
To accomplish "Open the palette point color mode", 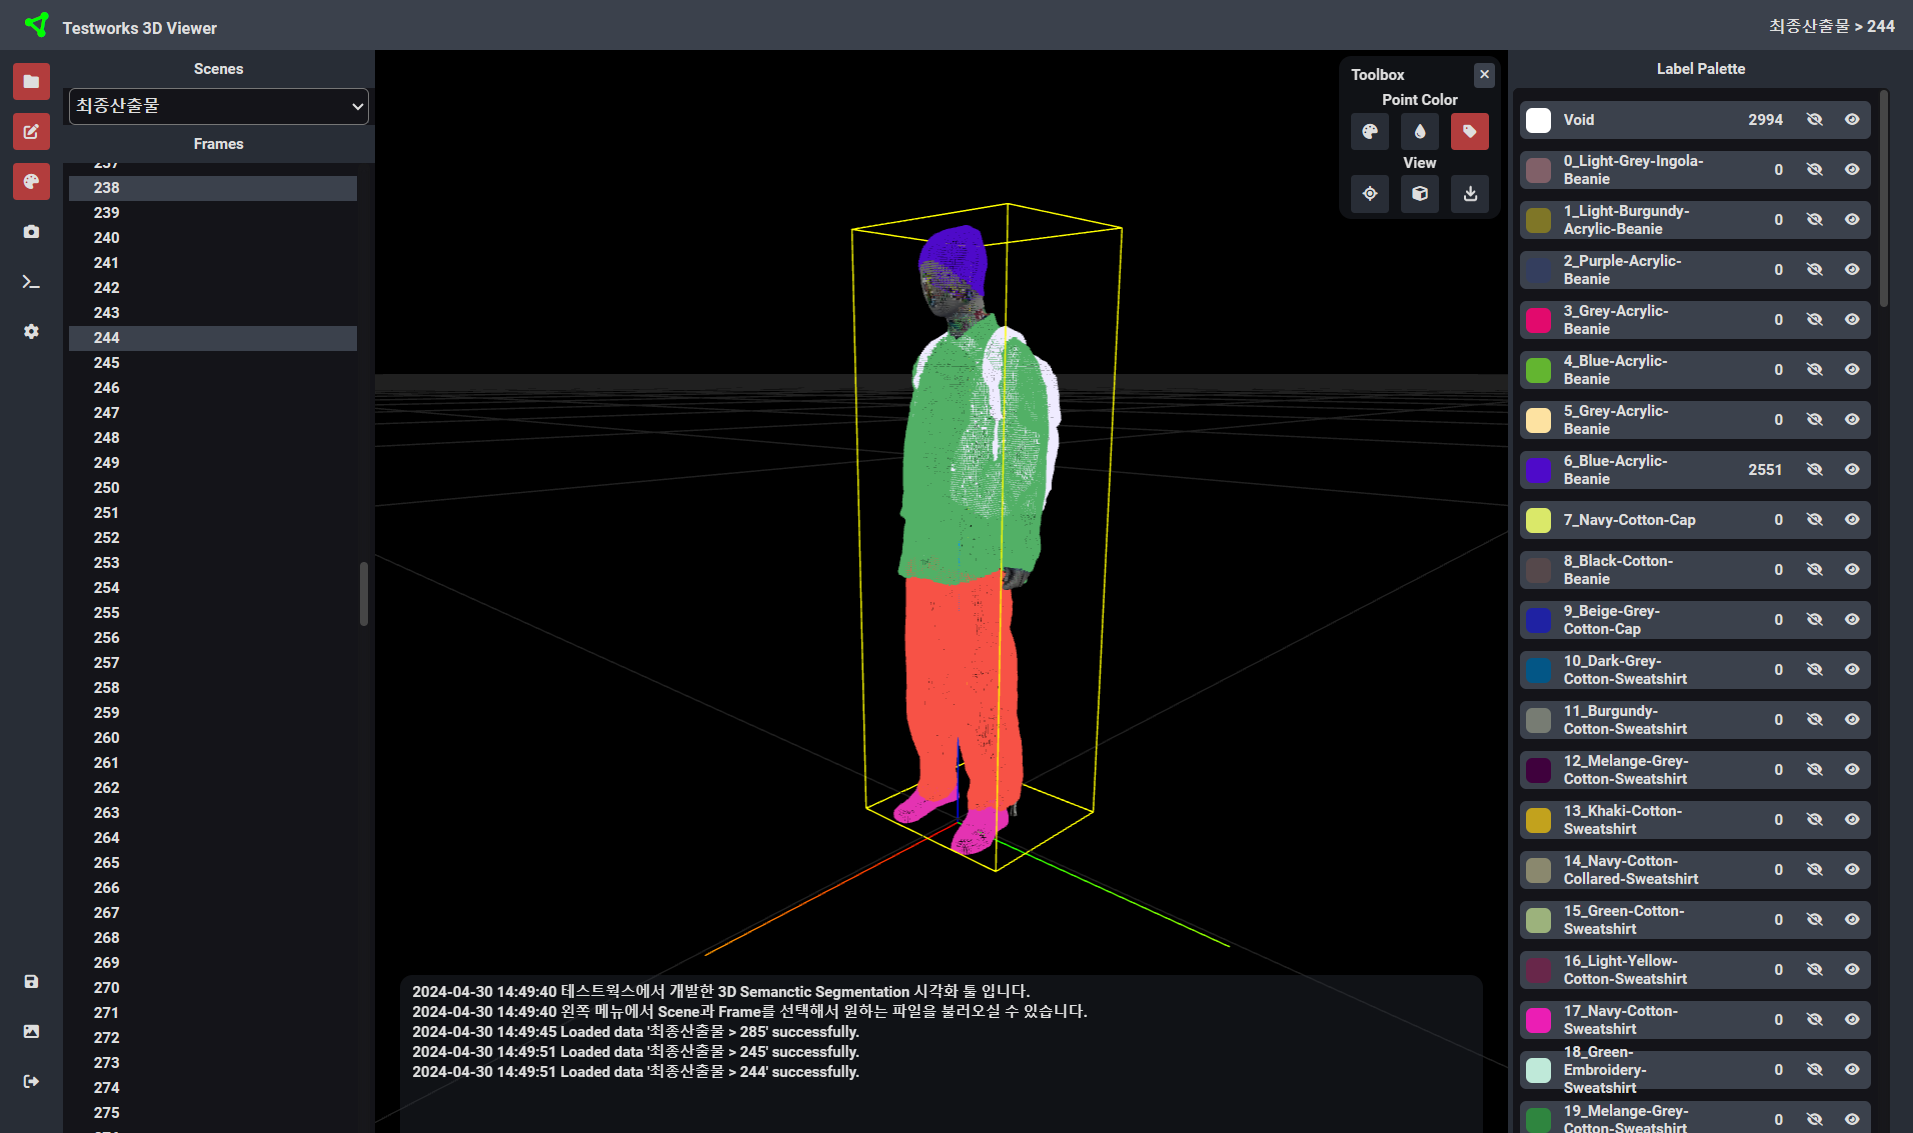I will click(x=1369, y=131).
